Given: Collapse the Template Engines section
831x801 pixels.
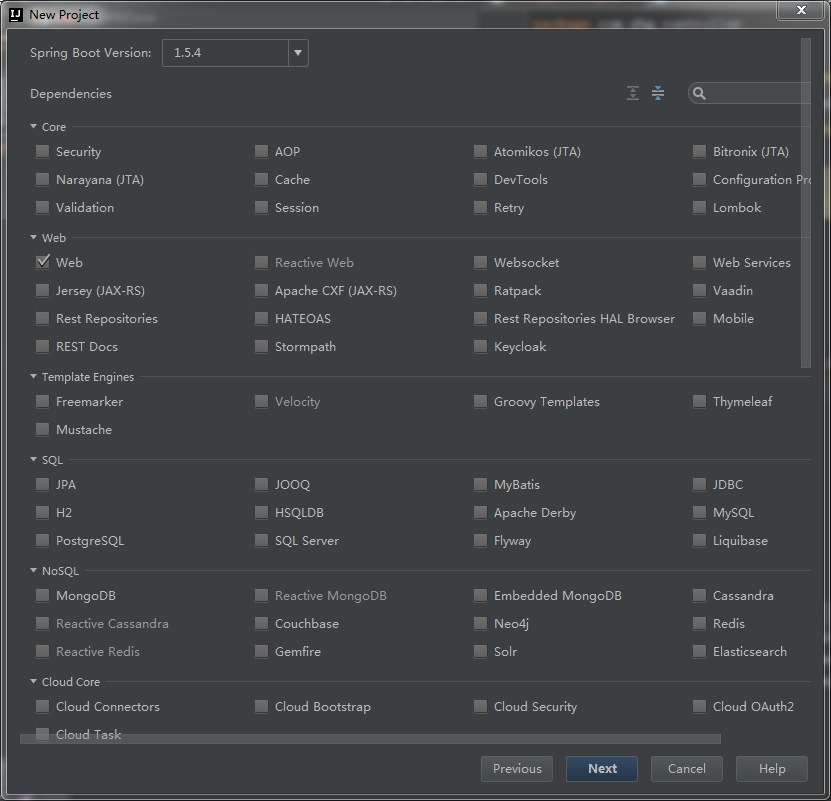Looking at the screenshot, I should pos(33,376).
